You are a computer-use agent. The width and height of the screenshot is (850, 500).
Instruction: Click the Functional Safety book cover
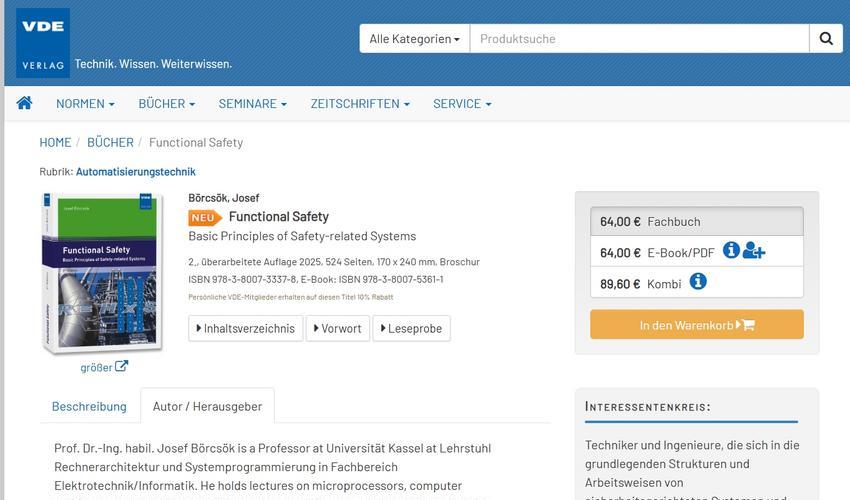102,273
